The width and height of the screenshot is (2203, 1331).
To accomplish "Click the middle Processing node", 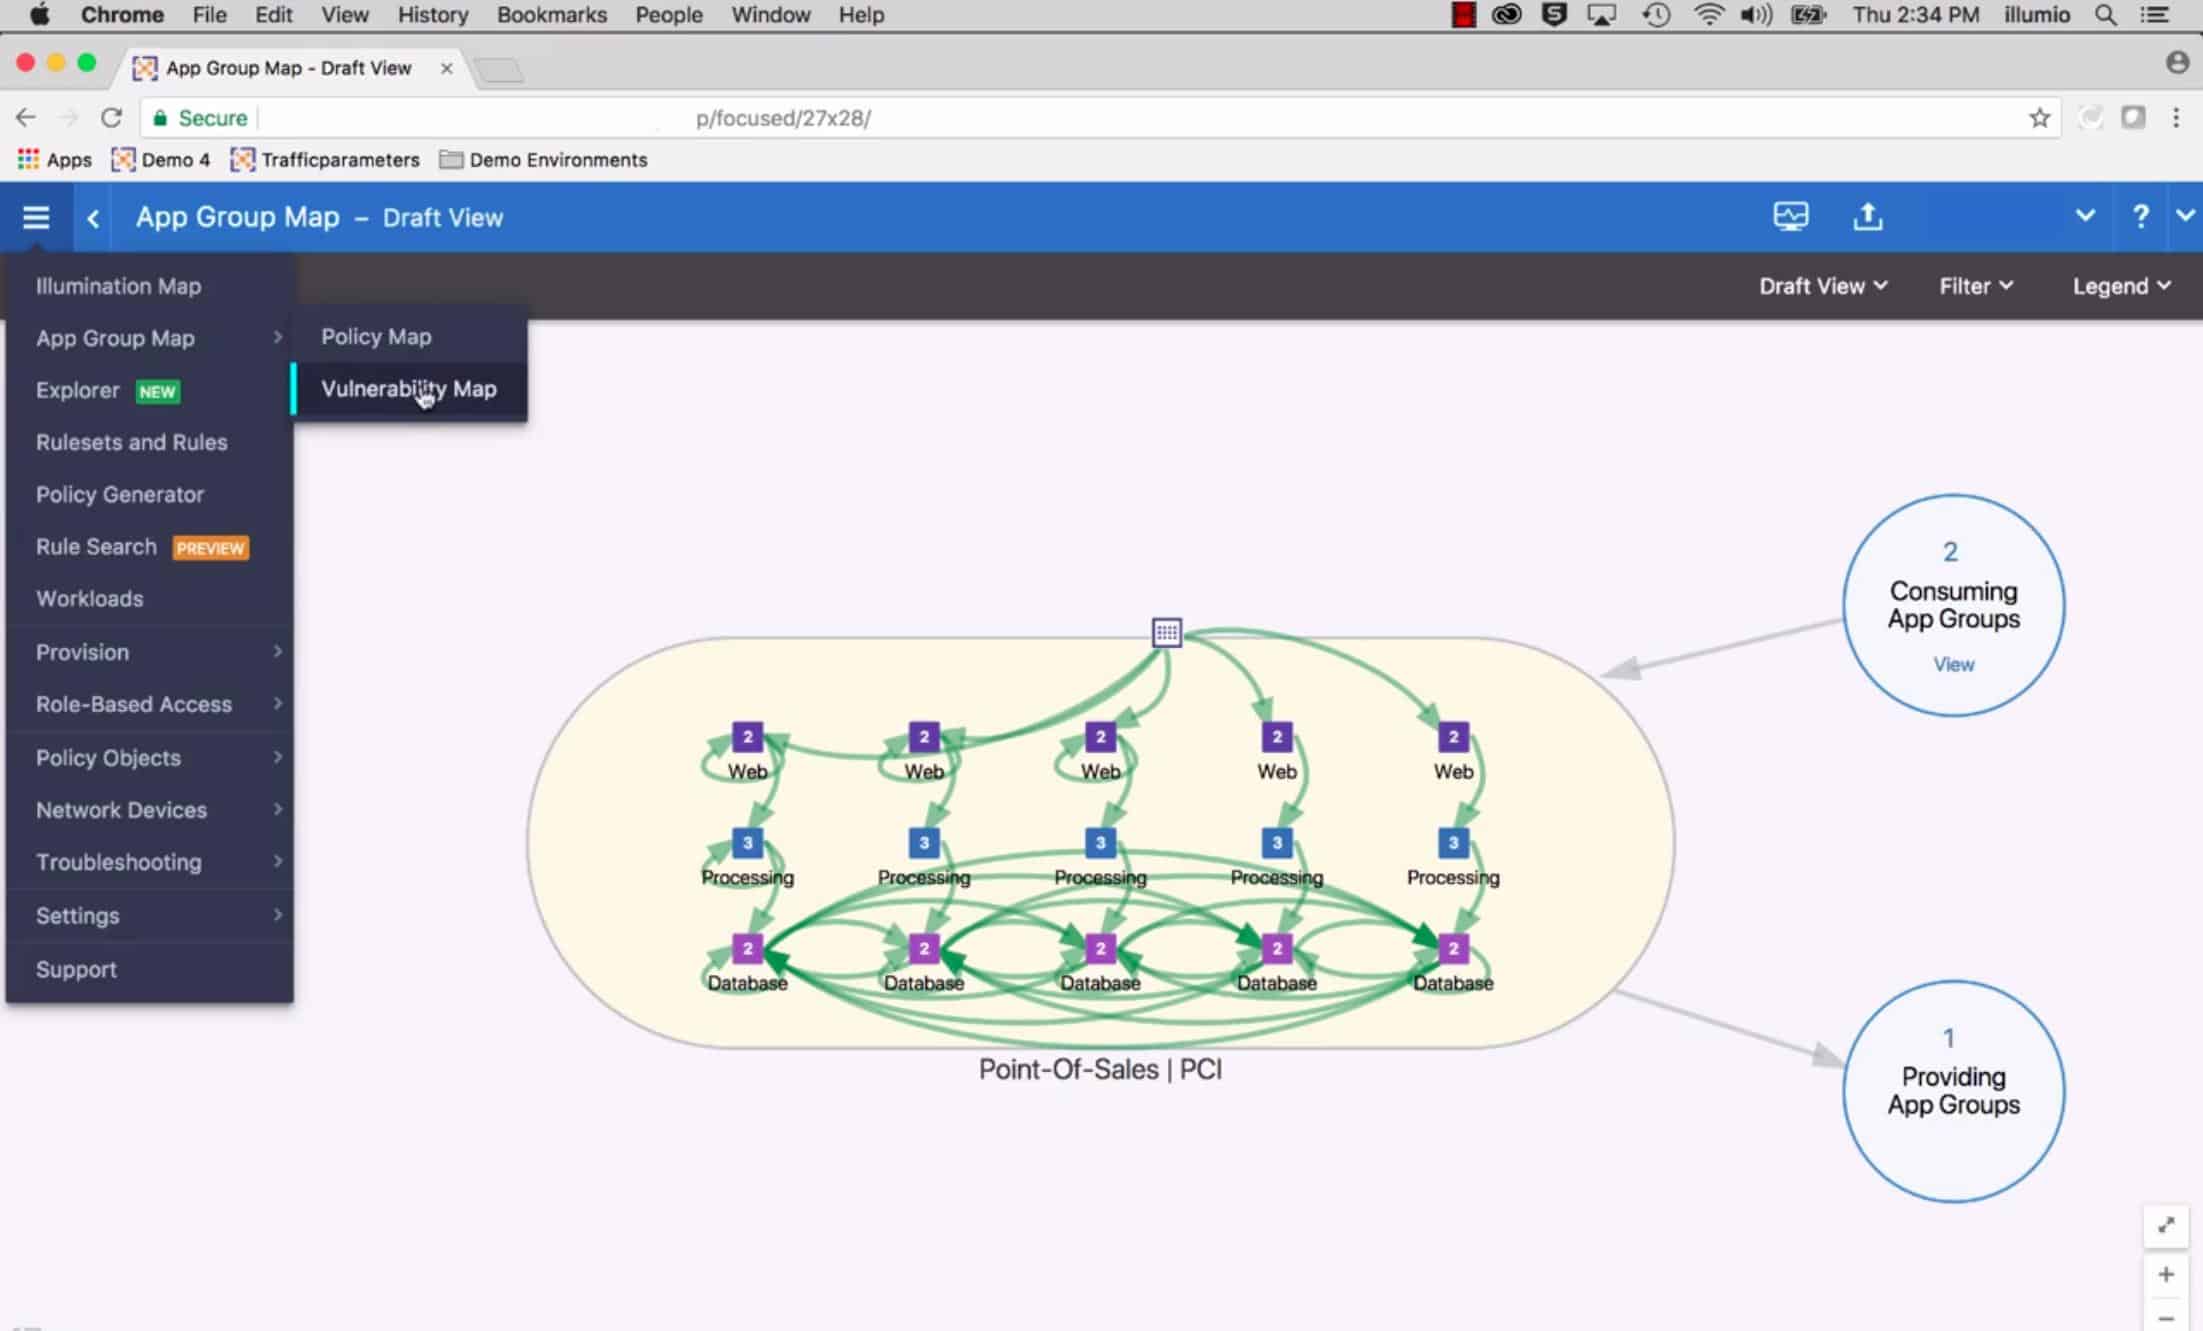I will click(1100, 843).
